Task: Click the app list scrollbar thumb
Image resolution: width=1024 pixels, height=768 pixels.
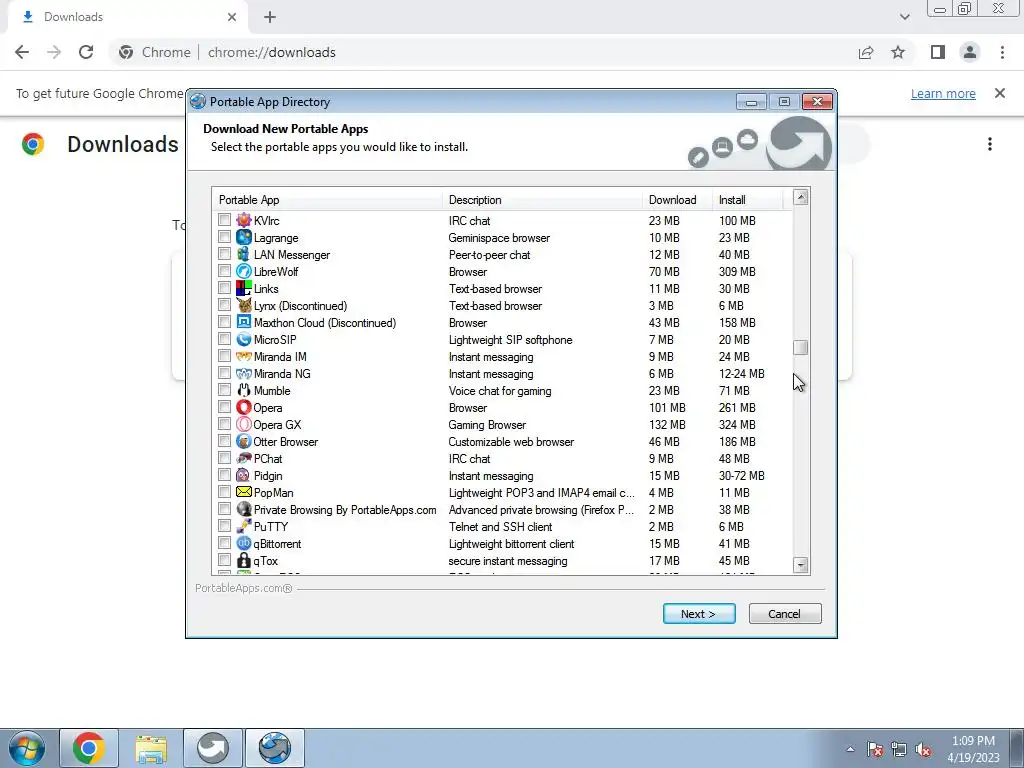Action: click(801, 347)
